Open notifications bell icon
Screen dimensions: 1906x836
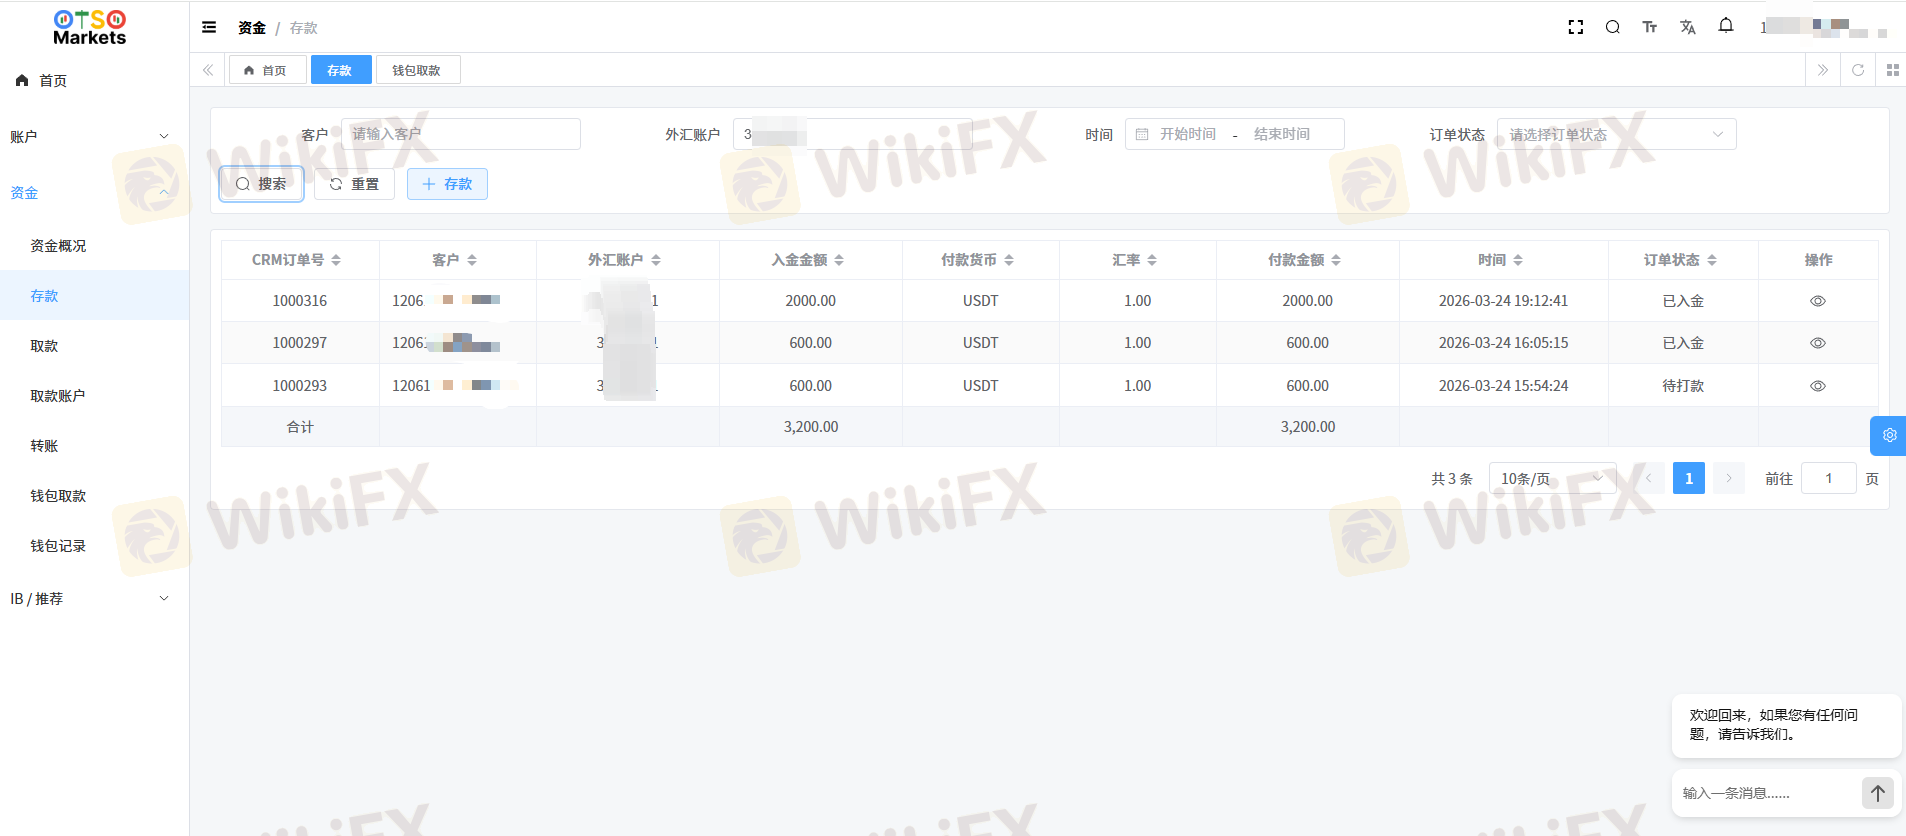tap(1726, 26)
